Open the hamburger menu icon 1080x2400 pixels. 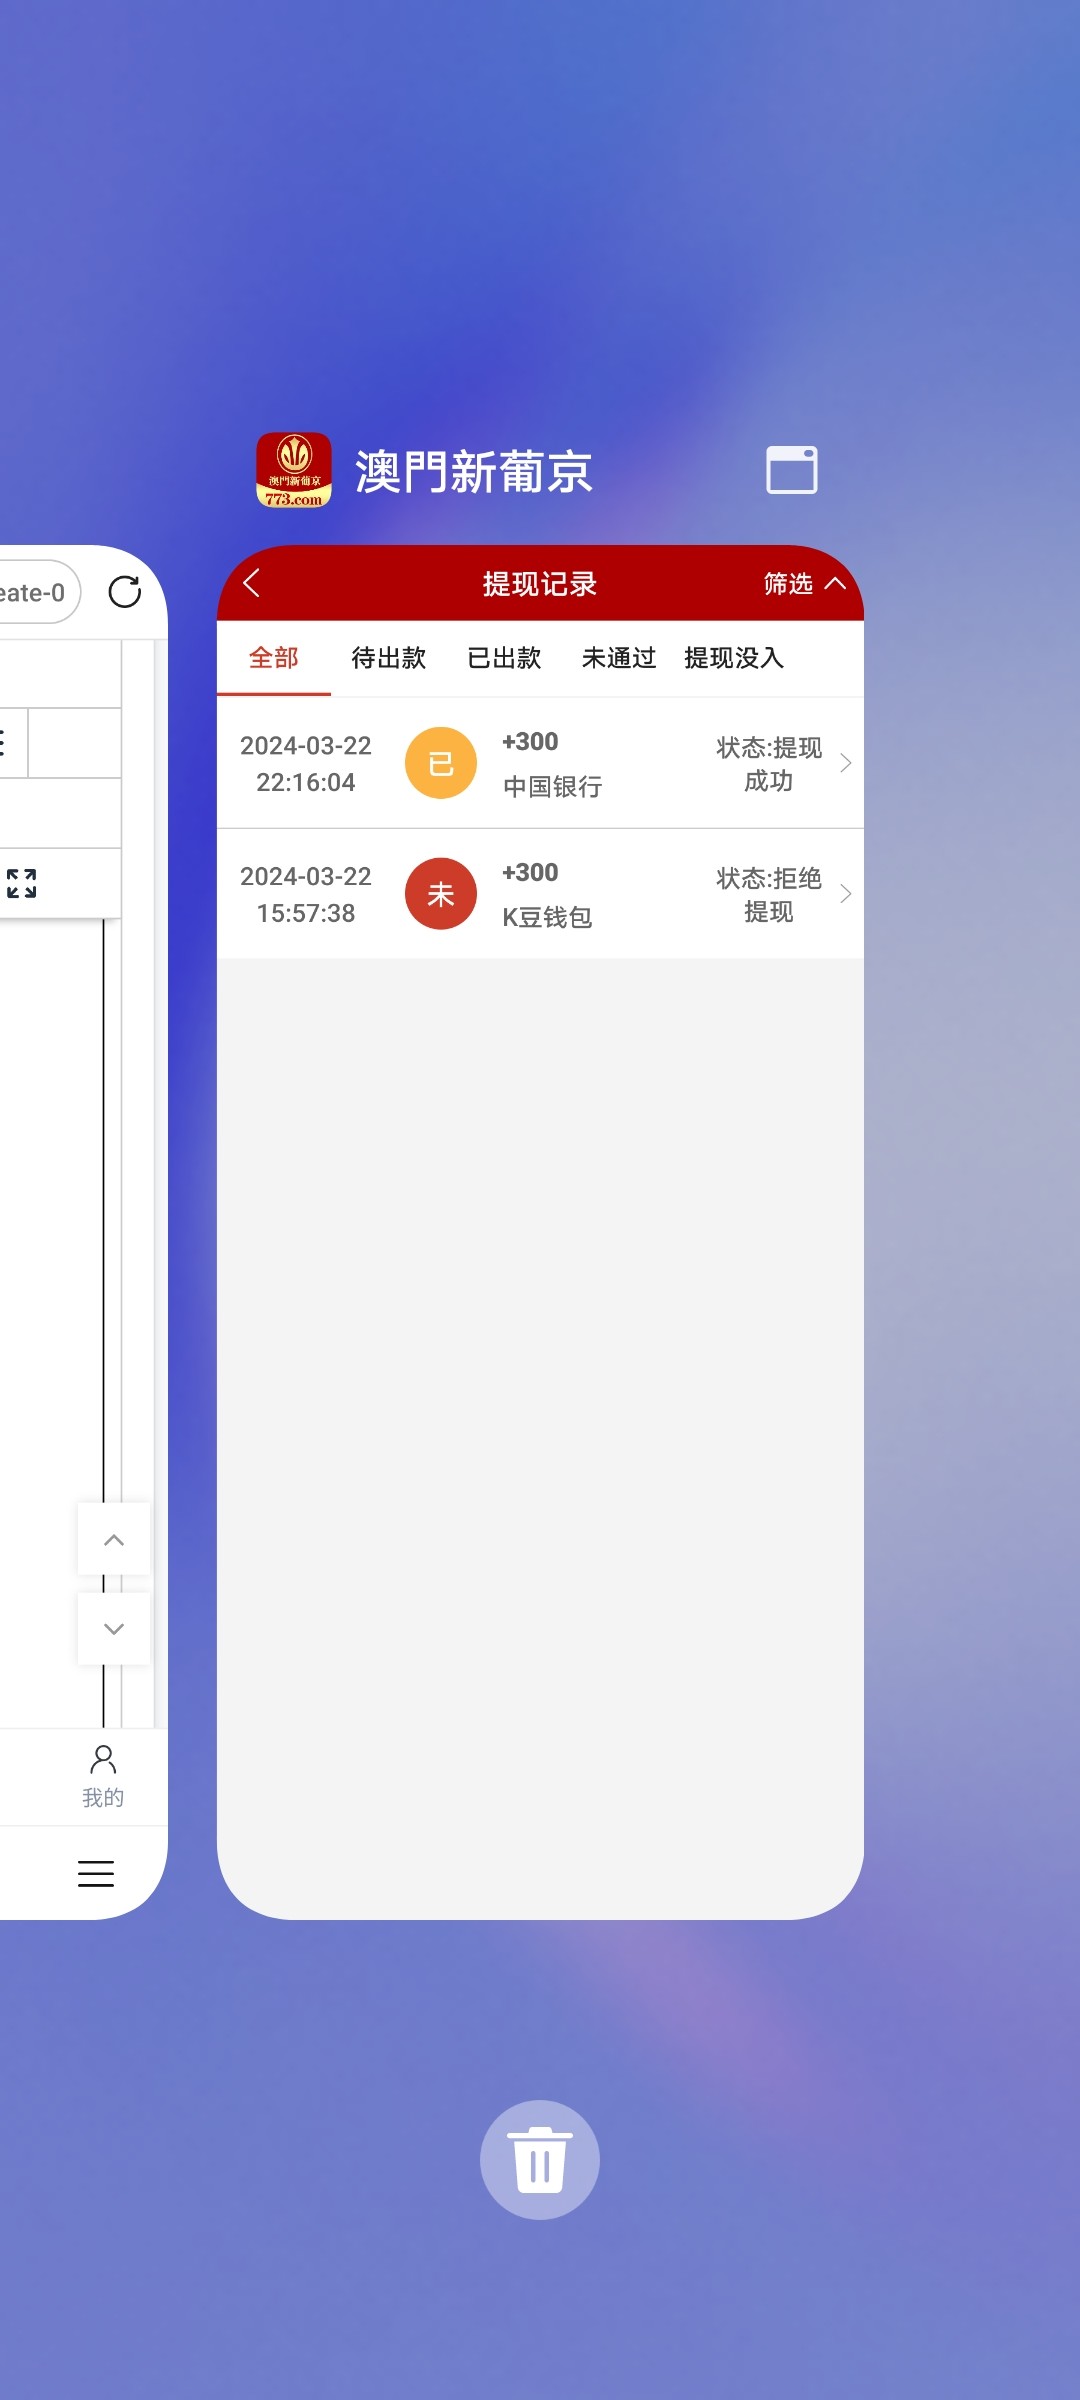pyautogui.click(x=96, y=1873)
